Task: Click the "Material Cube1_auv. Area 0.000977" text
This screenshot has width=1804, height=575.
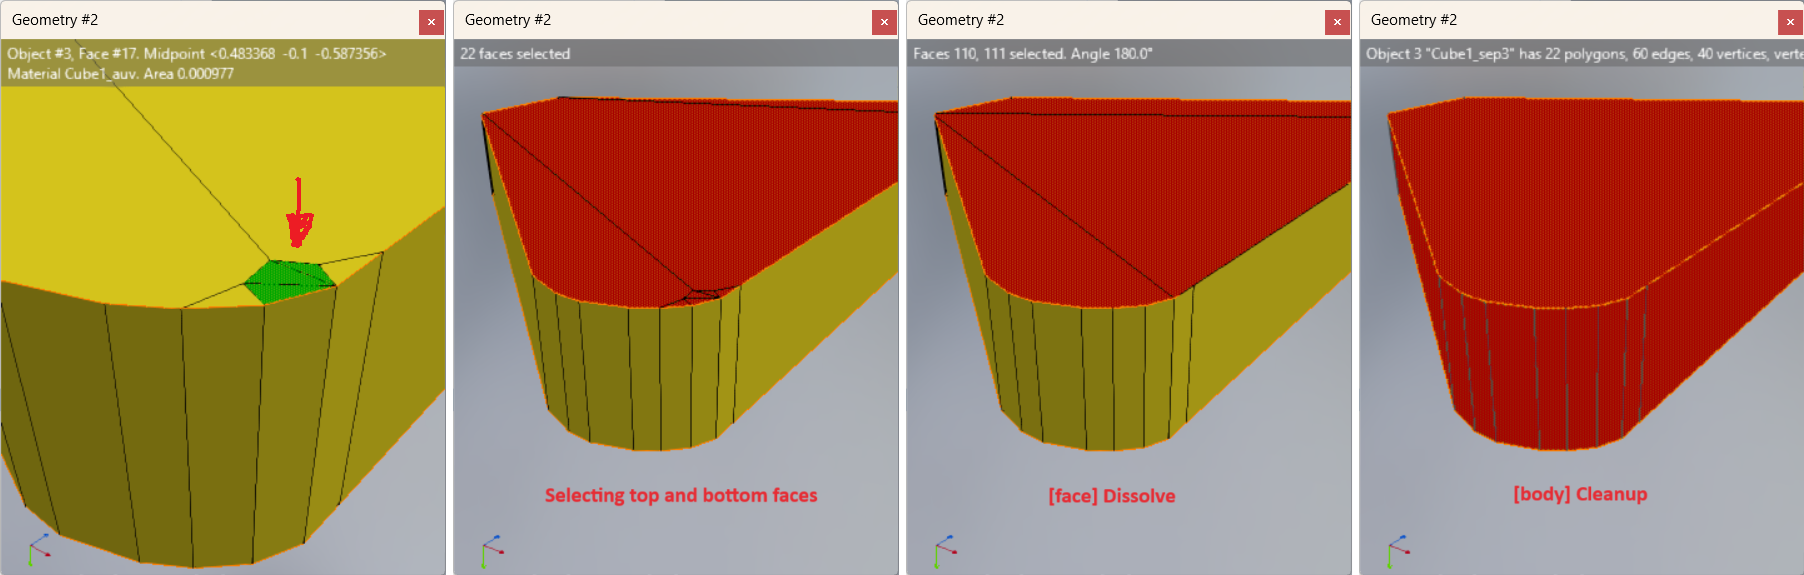Action: coord(121,74)
